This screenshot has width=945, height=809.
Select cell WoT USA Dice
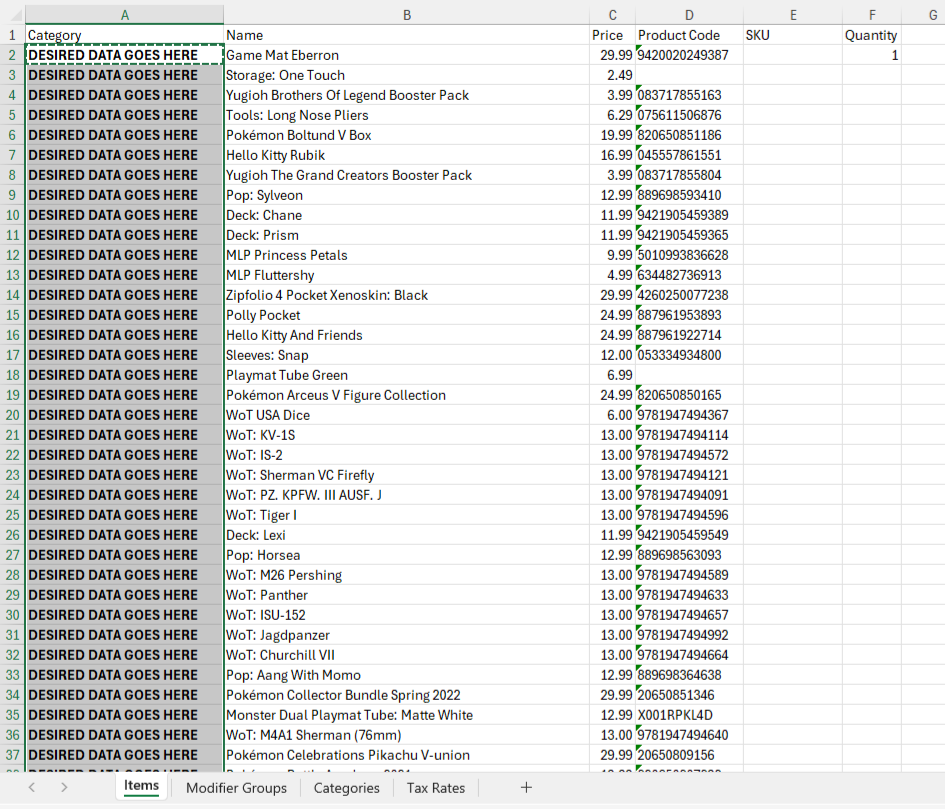(x=407, y=415)
